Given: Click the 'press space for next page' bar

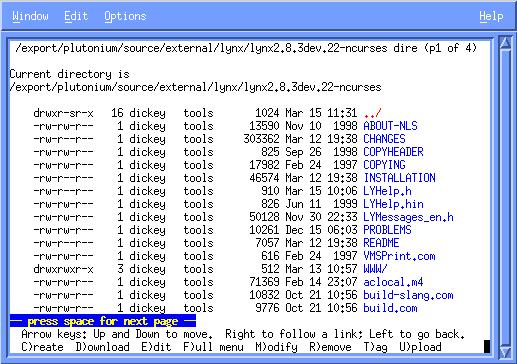Looking at the screenshot, I should click(x=103, y=321).
